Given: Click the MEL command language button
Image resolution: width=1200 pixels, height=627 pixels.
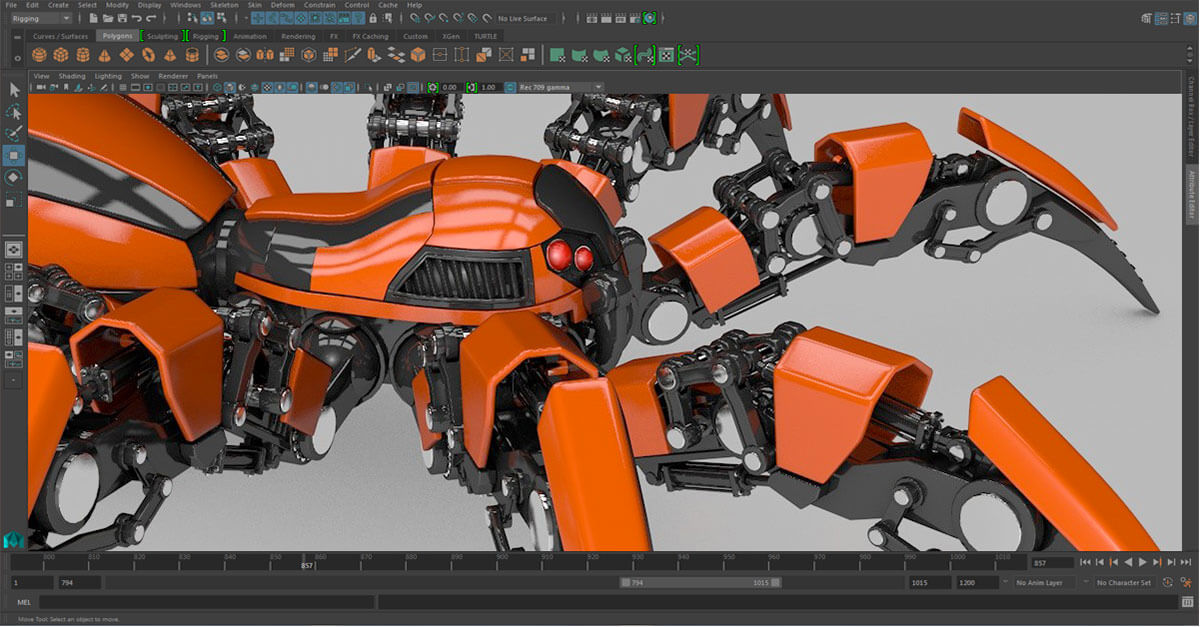Looking at the screenshot, I should 24,602.
